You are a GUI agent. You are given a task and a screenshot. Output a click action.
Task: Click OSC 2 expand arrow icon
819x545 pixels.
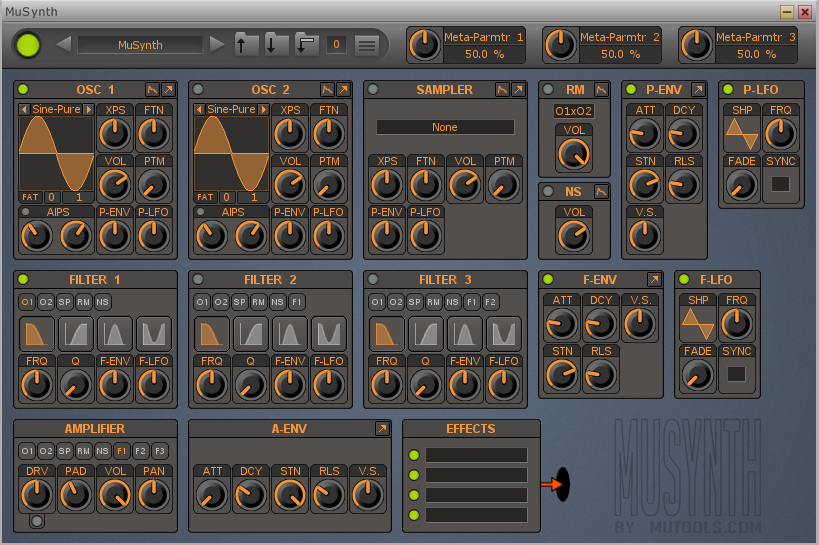(x=343, y=89)
